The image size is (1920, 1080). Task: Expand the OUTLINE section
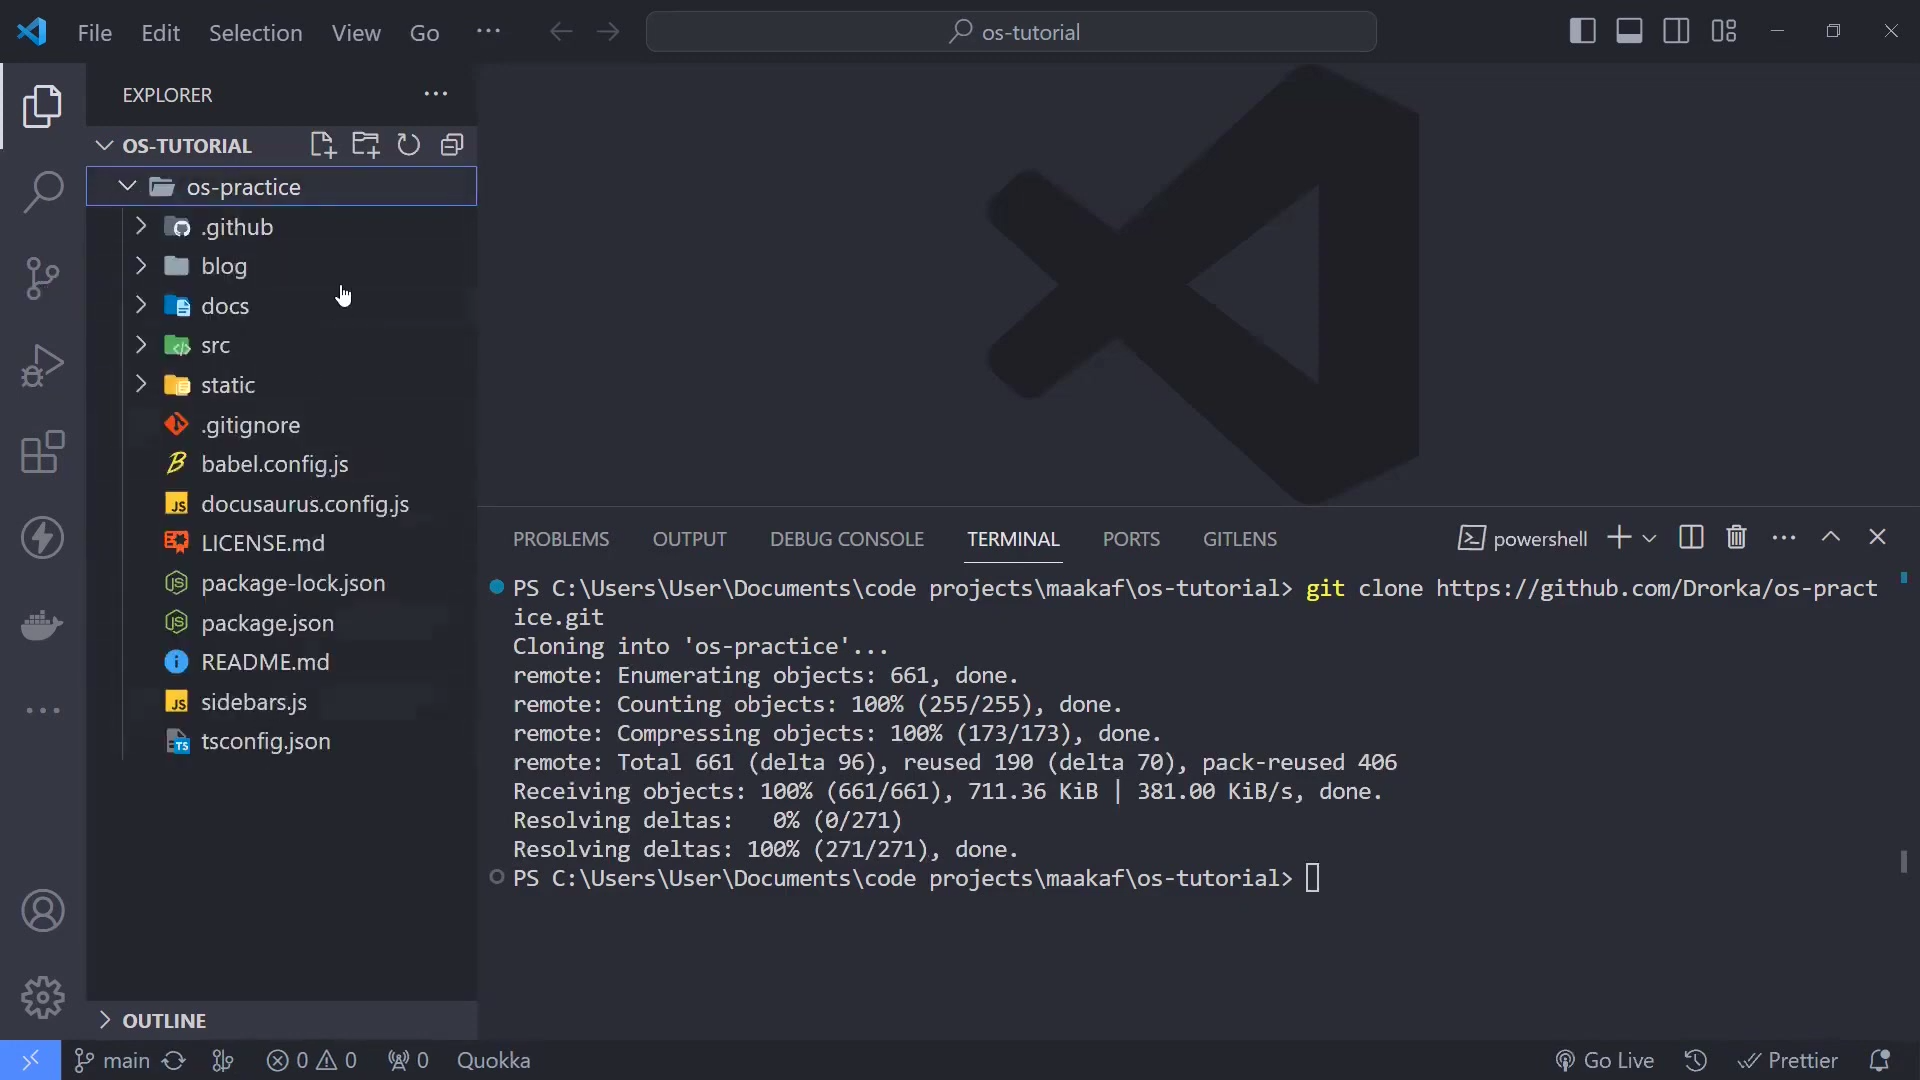164,1021
